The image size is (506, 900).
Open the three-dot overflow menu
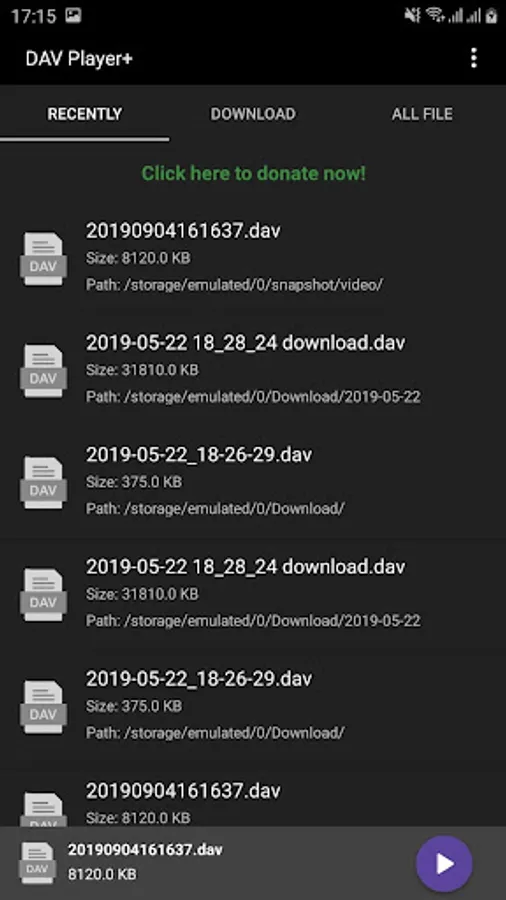473,58
